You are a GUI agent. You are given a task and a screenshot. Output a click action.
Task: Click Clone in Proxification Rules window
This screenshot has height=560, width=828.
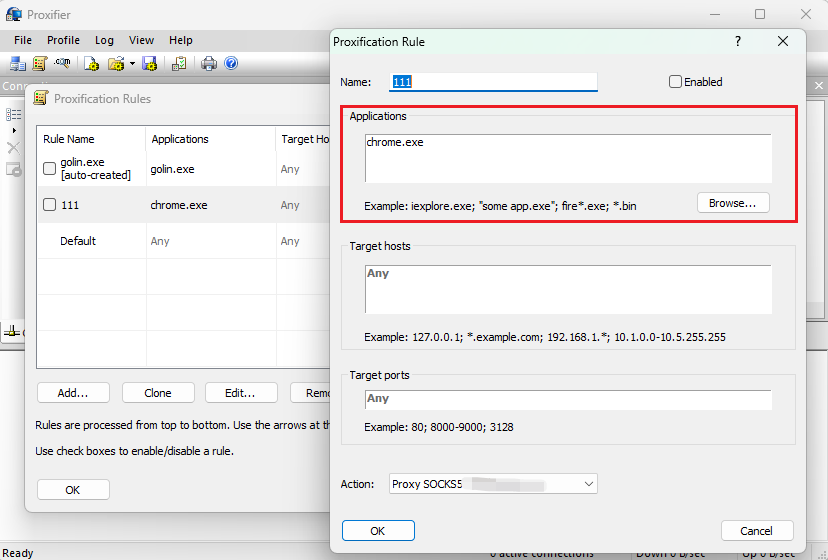(x=158, y=393)
